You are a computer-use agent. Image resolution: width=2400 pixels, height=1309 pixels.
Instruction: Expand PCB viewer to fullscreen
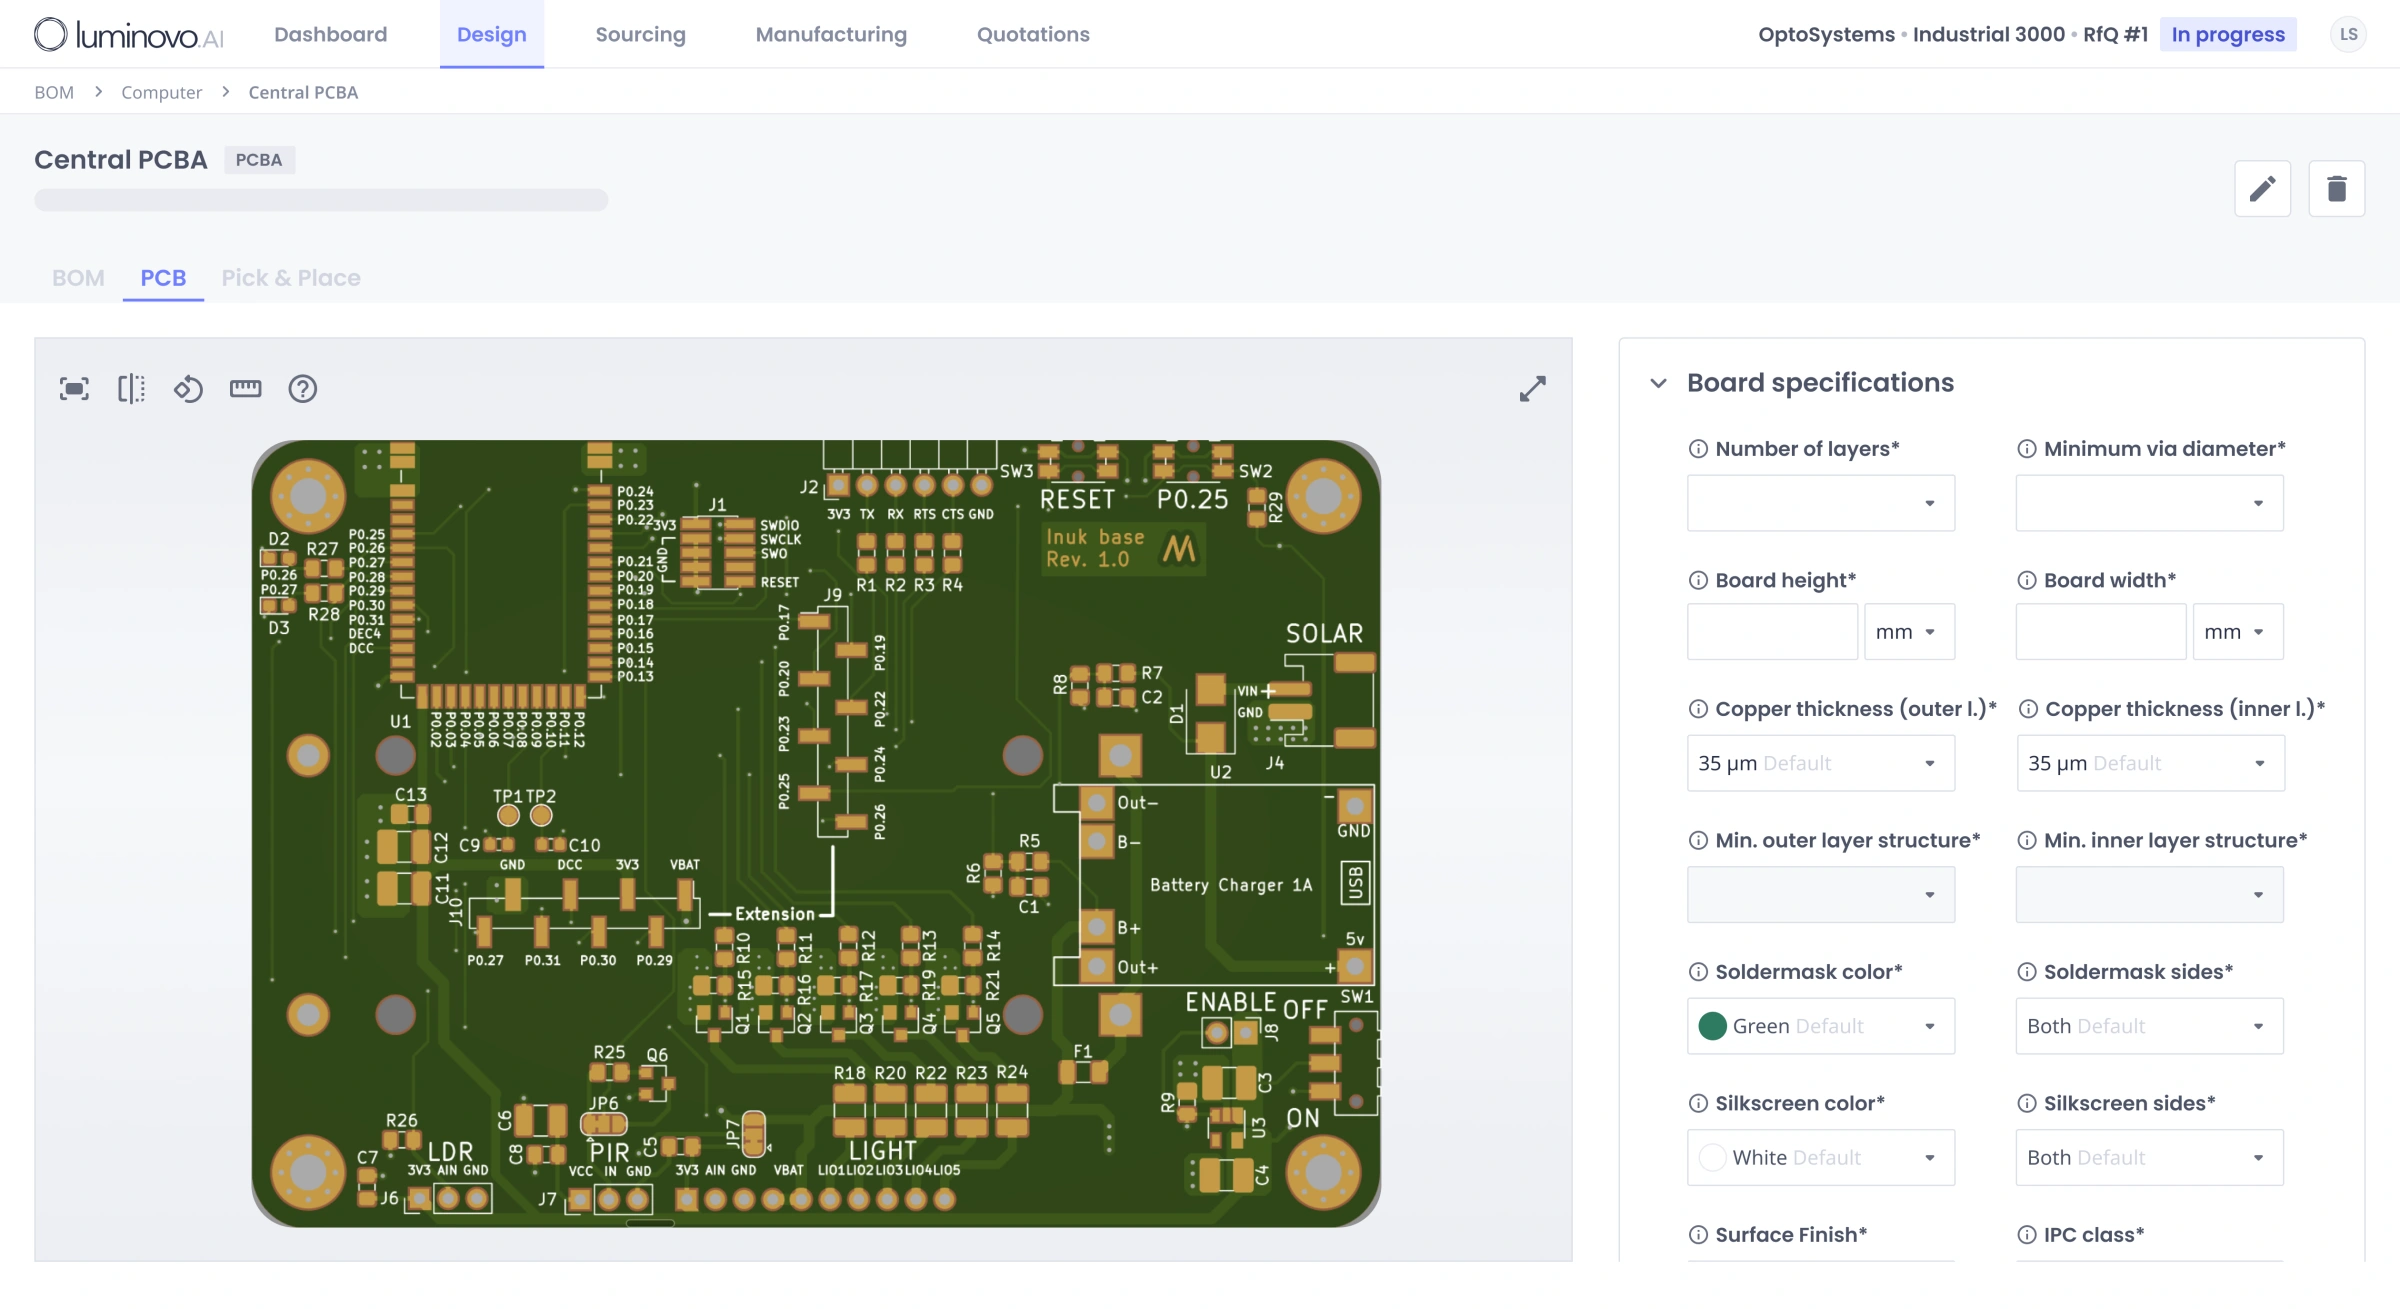point(1532,388)
